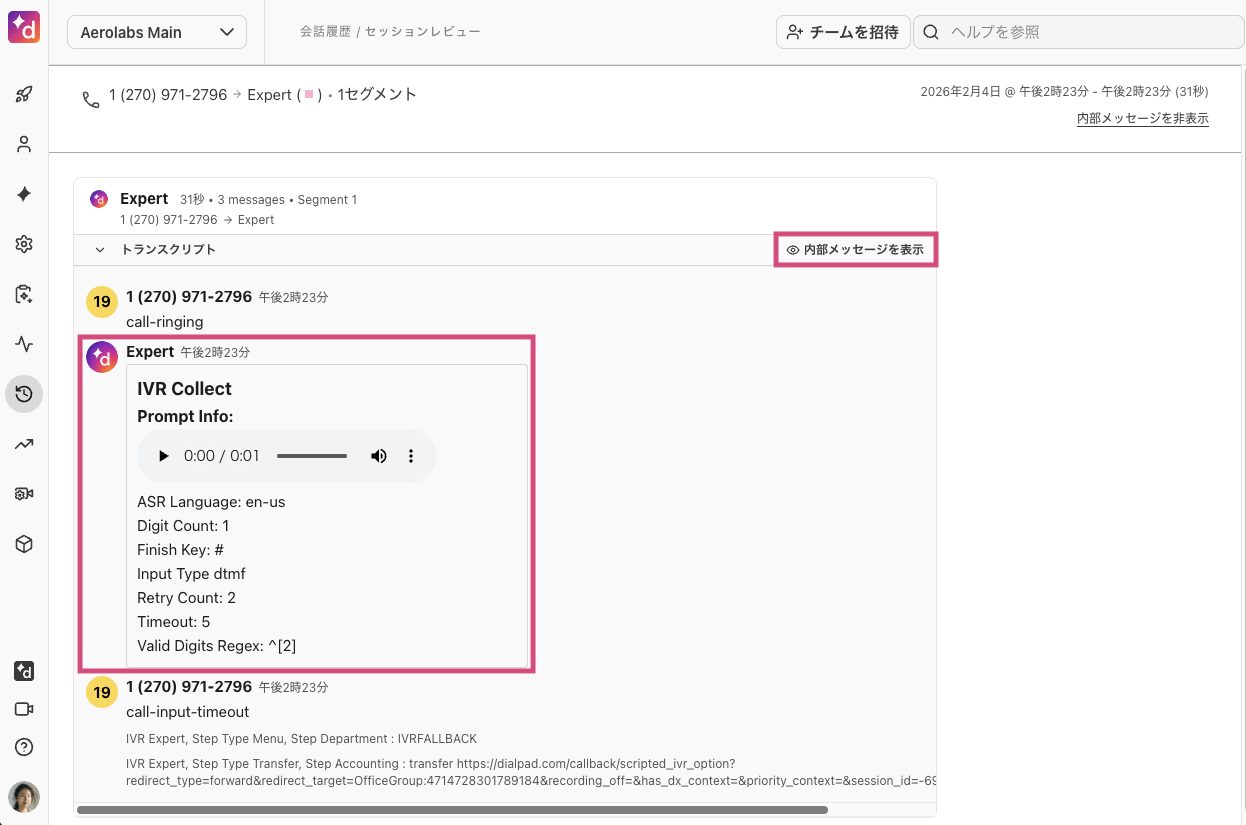Open the Dialpad AI badge icon near sidebar bottom

[x=24, y=671]
